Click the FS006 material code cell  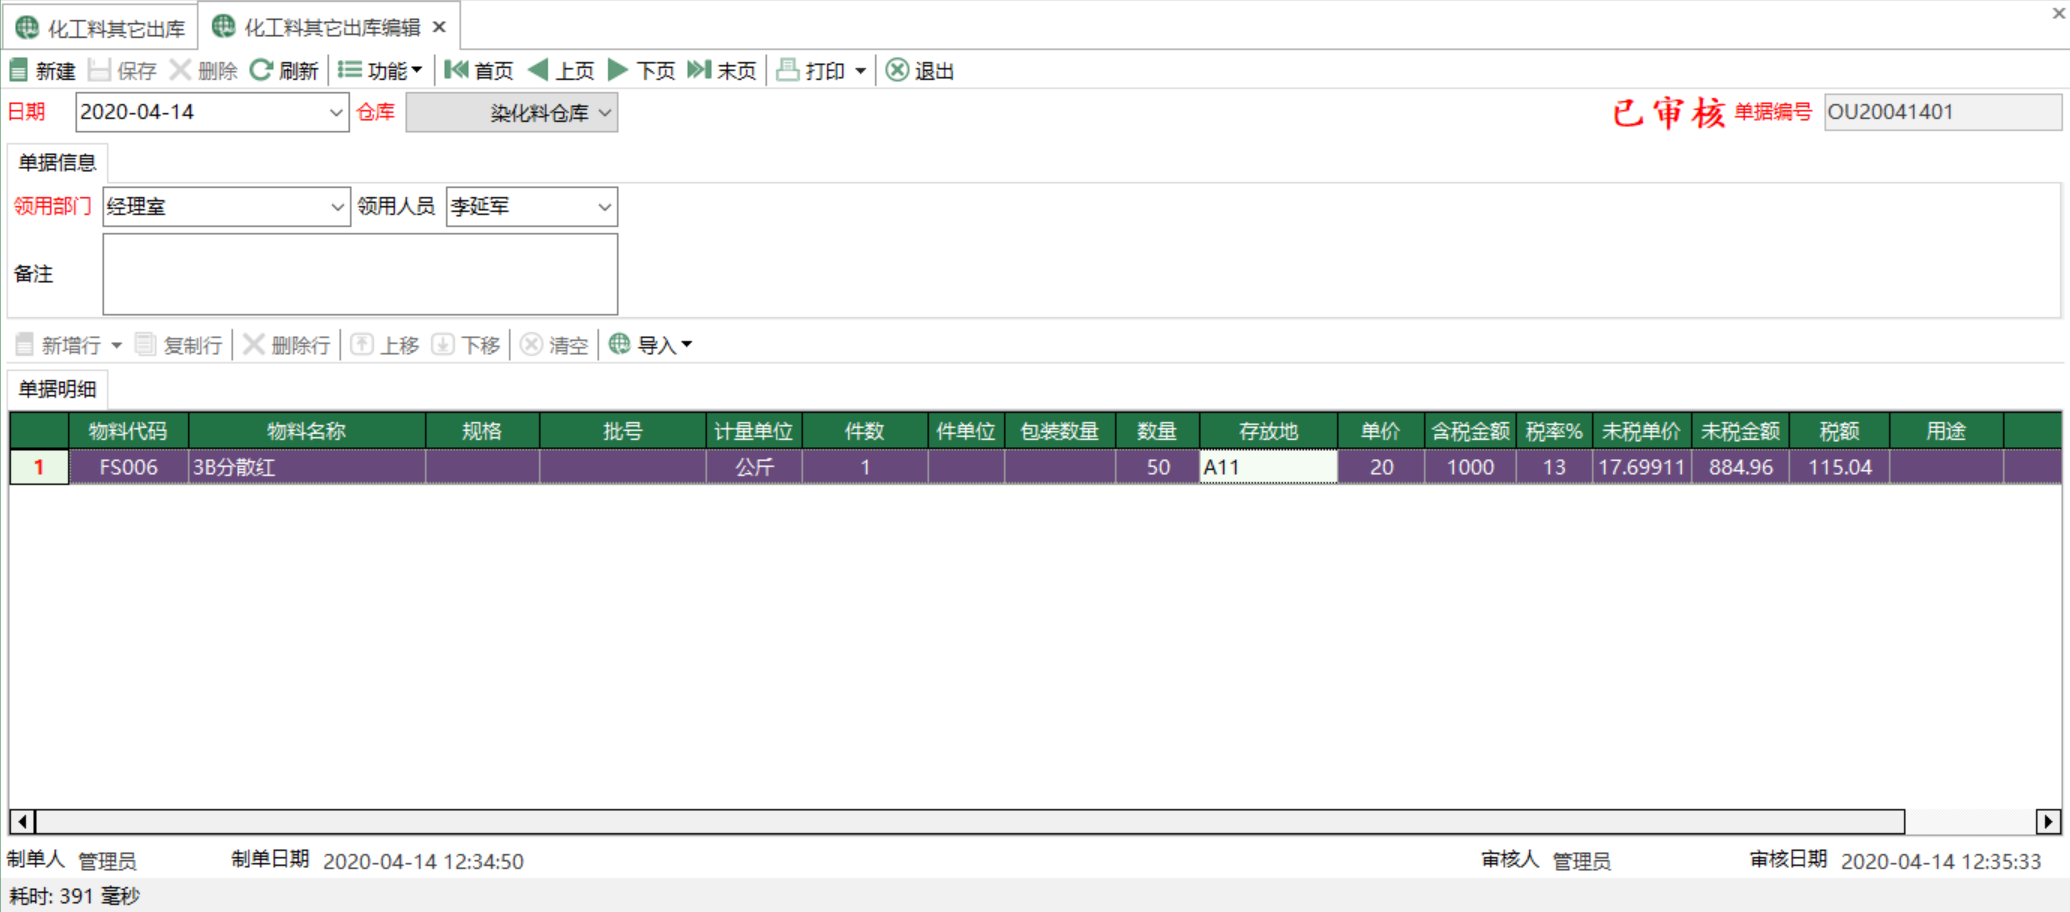point(128,467)
